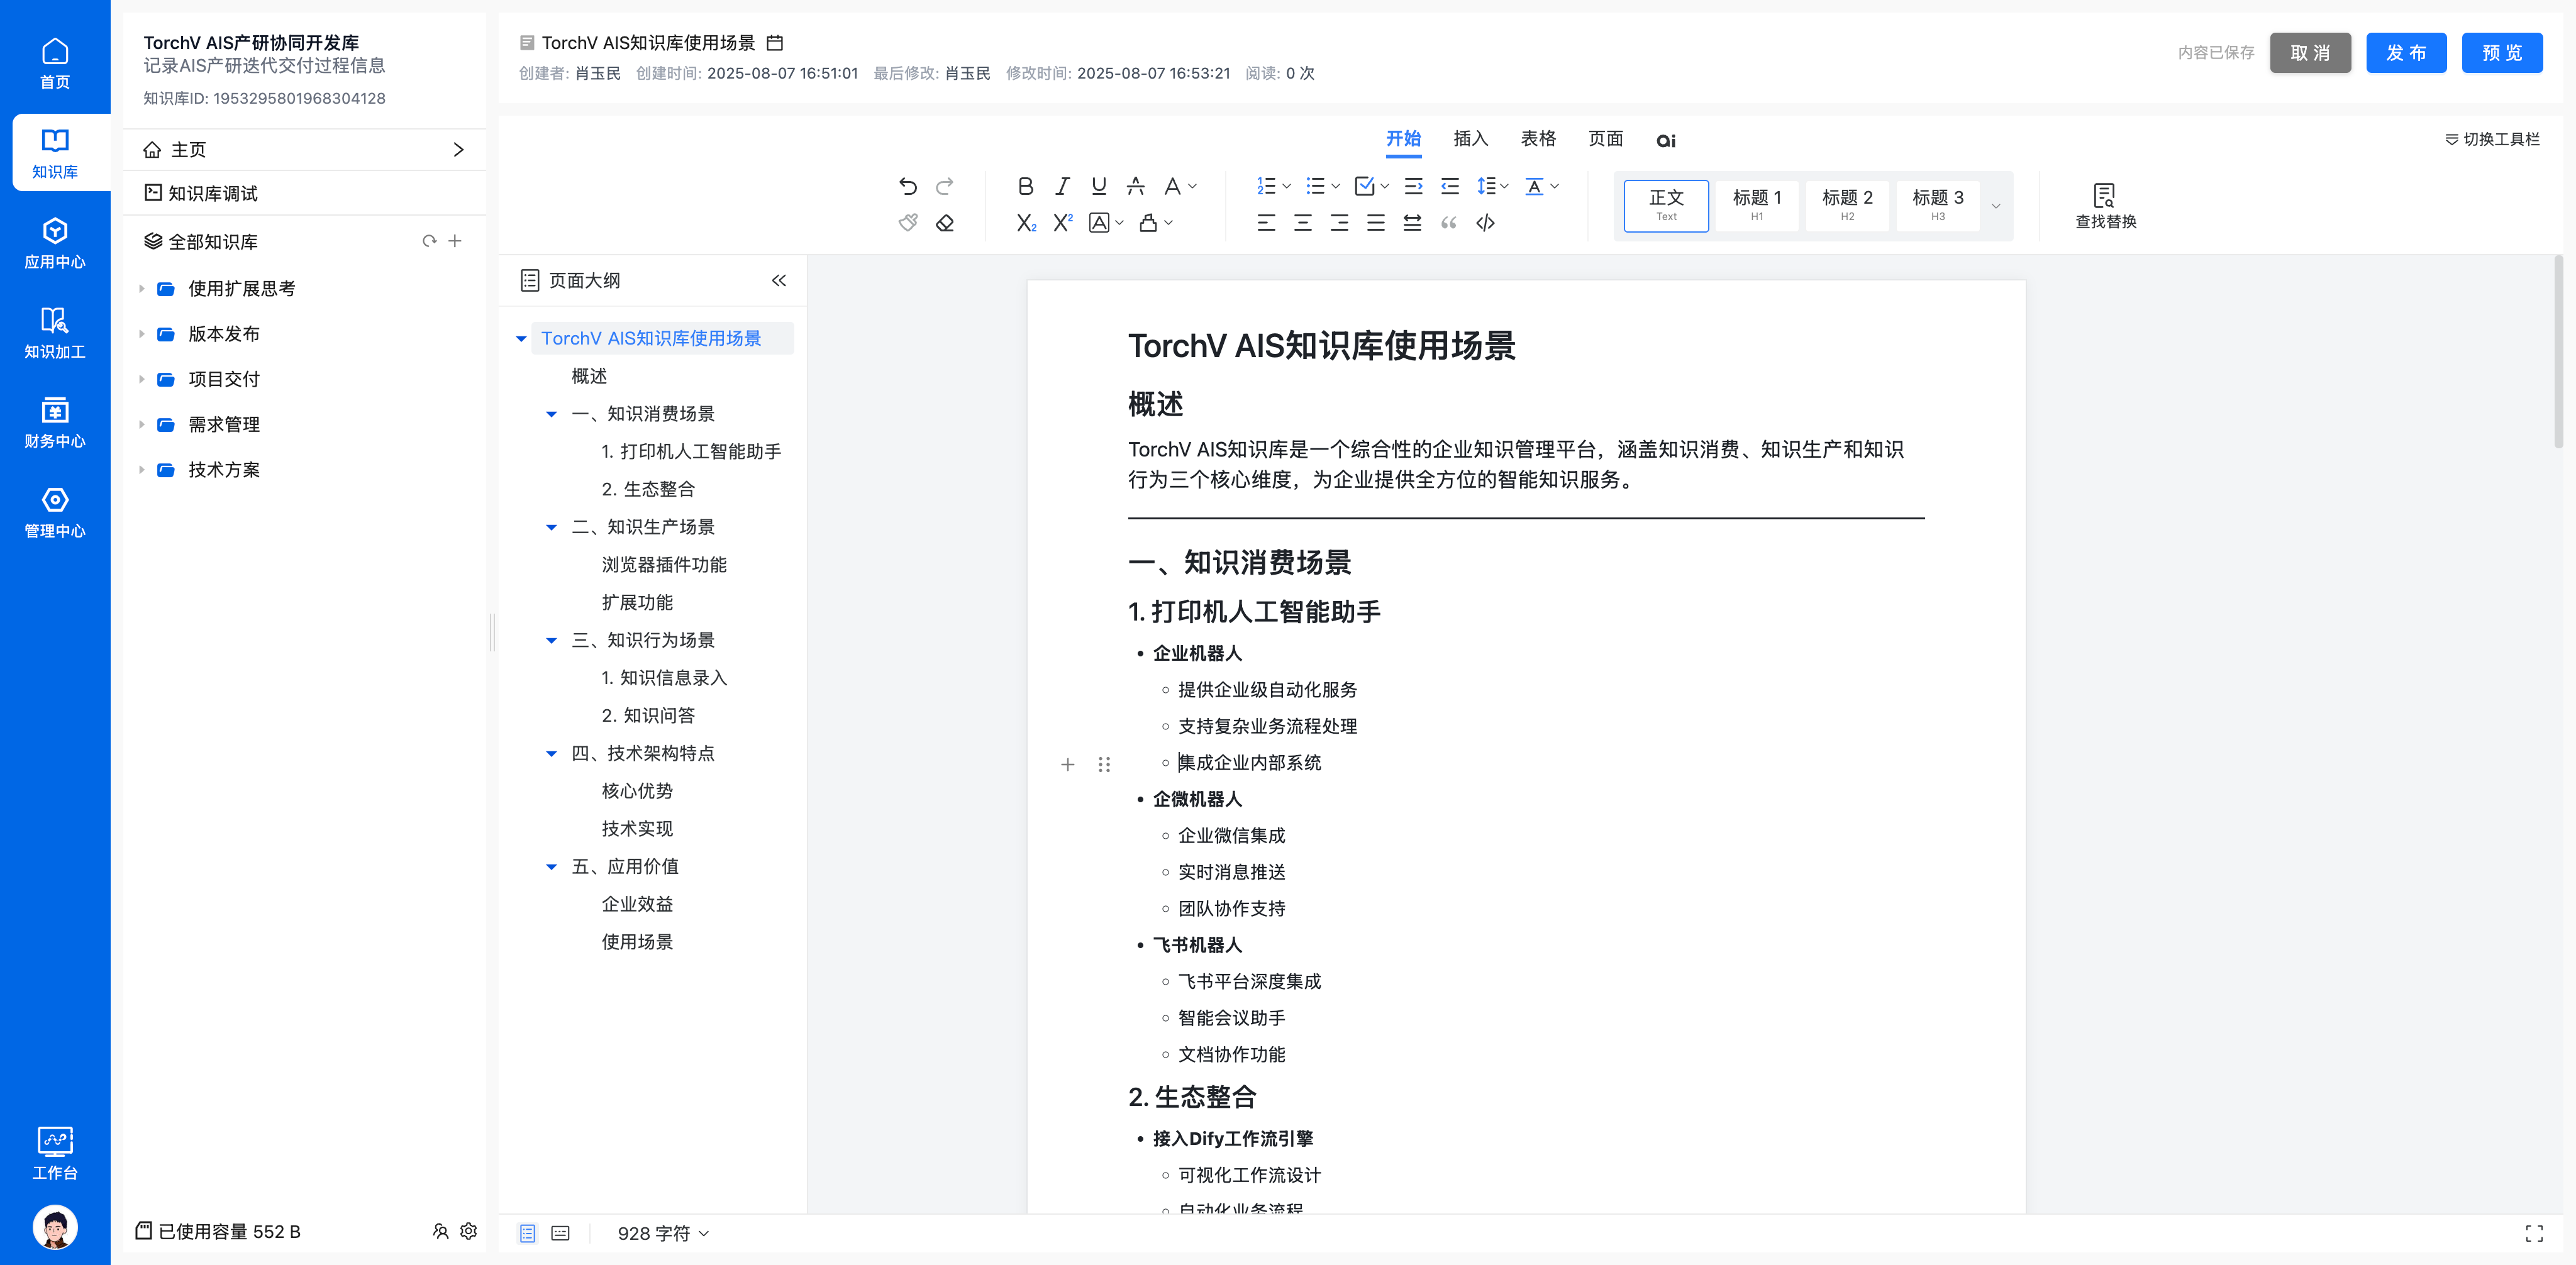Toggle italic formatting
The width and height of the screenshot is (2576, 1265).
pyautogui.click(x=1062, y=186)
